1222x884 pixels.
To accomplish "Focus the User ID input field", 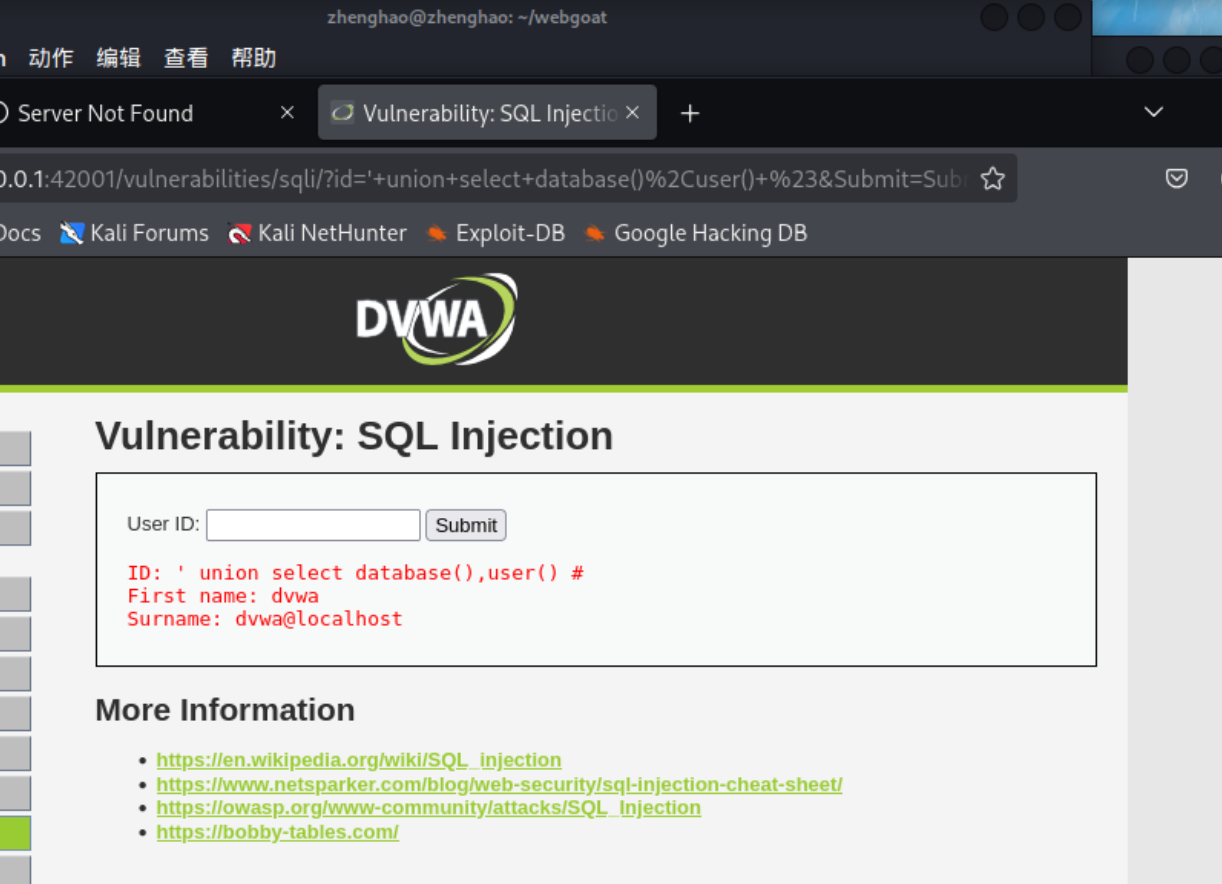I will pos(313,525).
